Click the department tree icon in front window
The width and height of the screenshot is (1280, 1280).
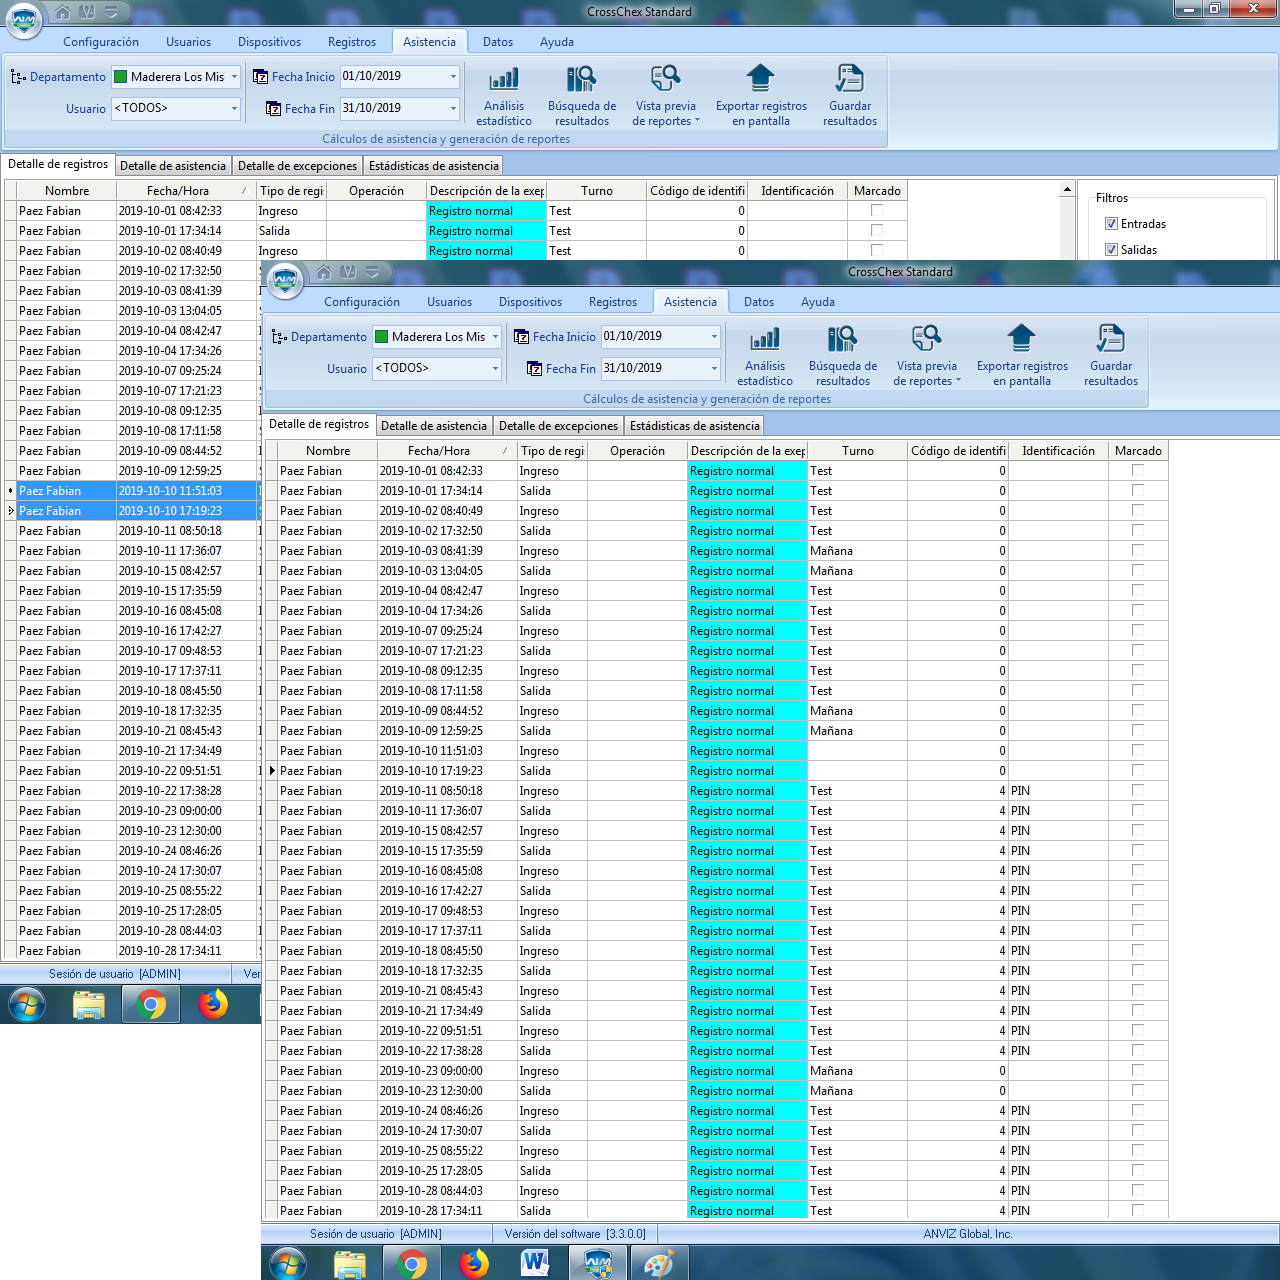pos(279,337)
